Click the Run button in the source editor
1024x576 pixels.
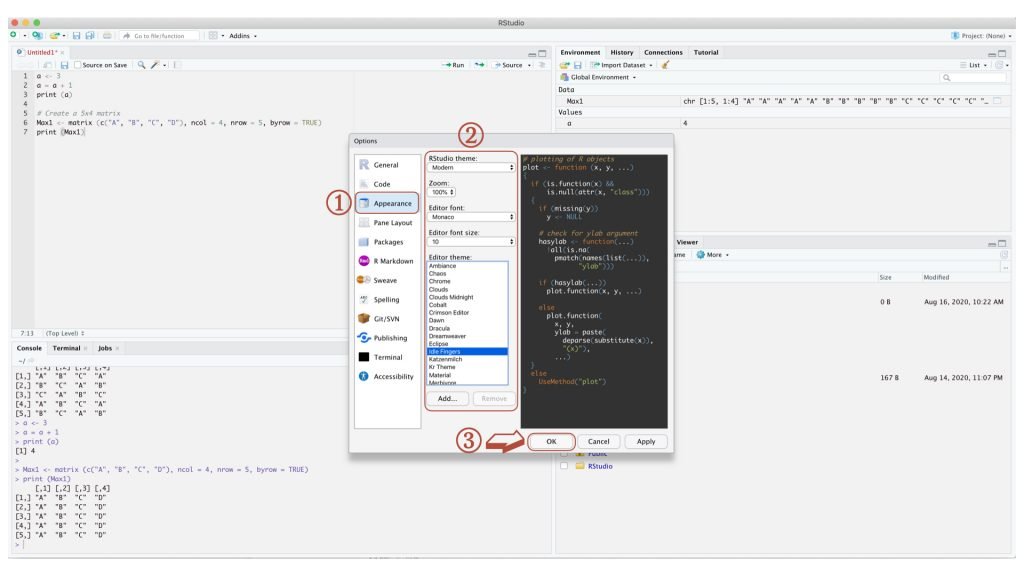pyautogui.click(x=453, y=65)
